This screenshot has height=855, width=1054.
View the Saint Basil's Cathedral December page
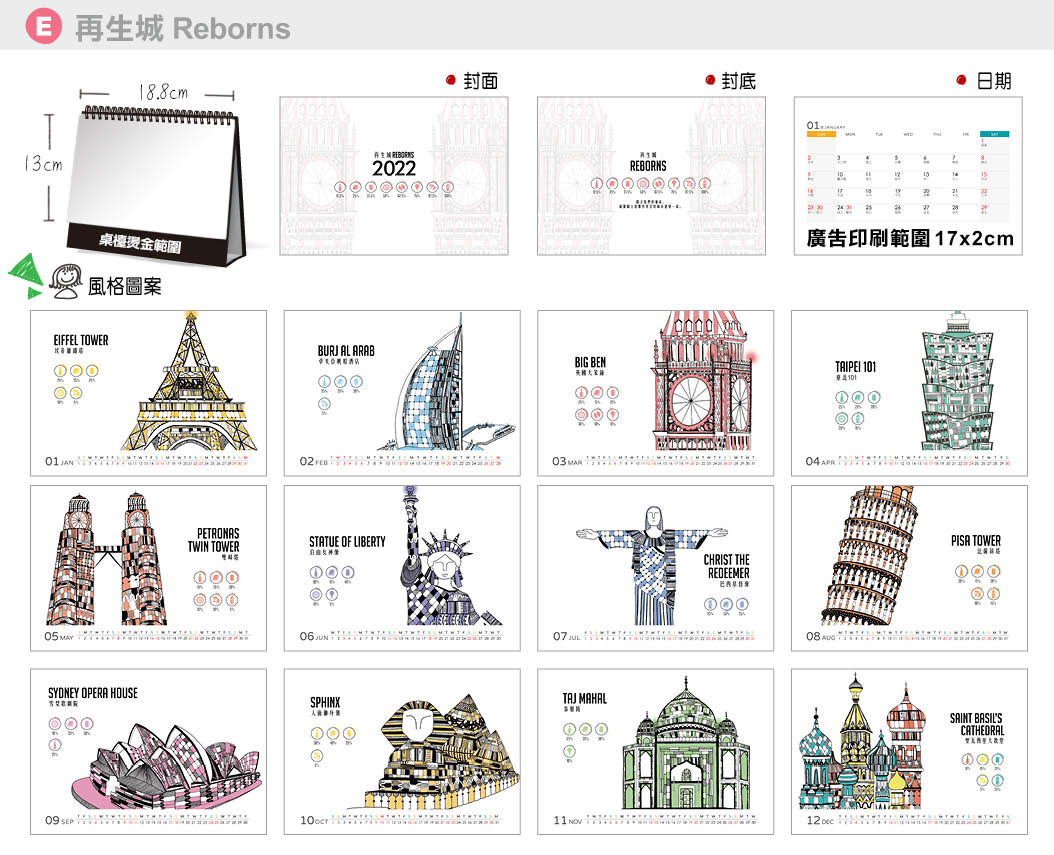[909, 751]
